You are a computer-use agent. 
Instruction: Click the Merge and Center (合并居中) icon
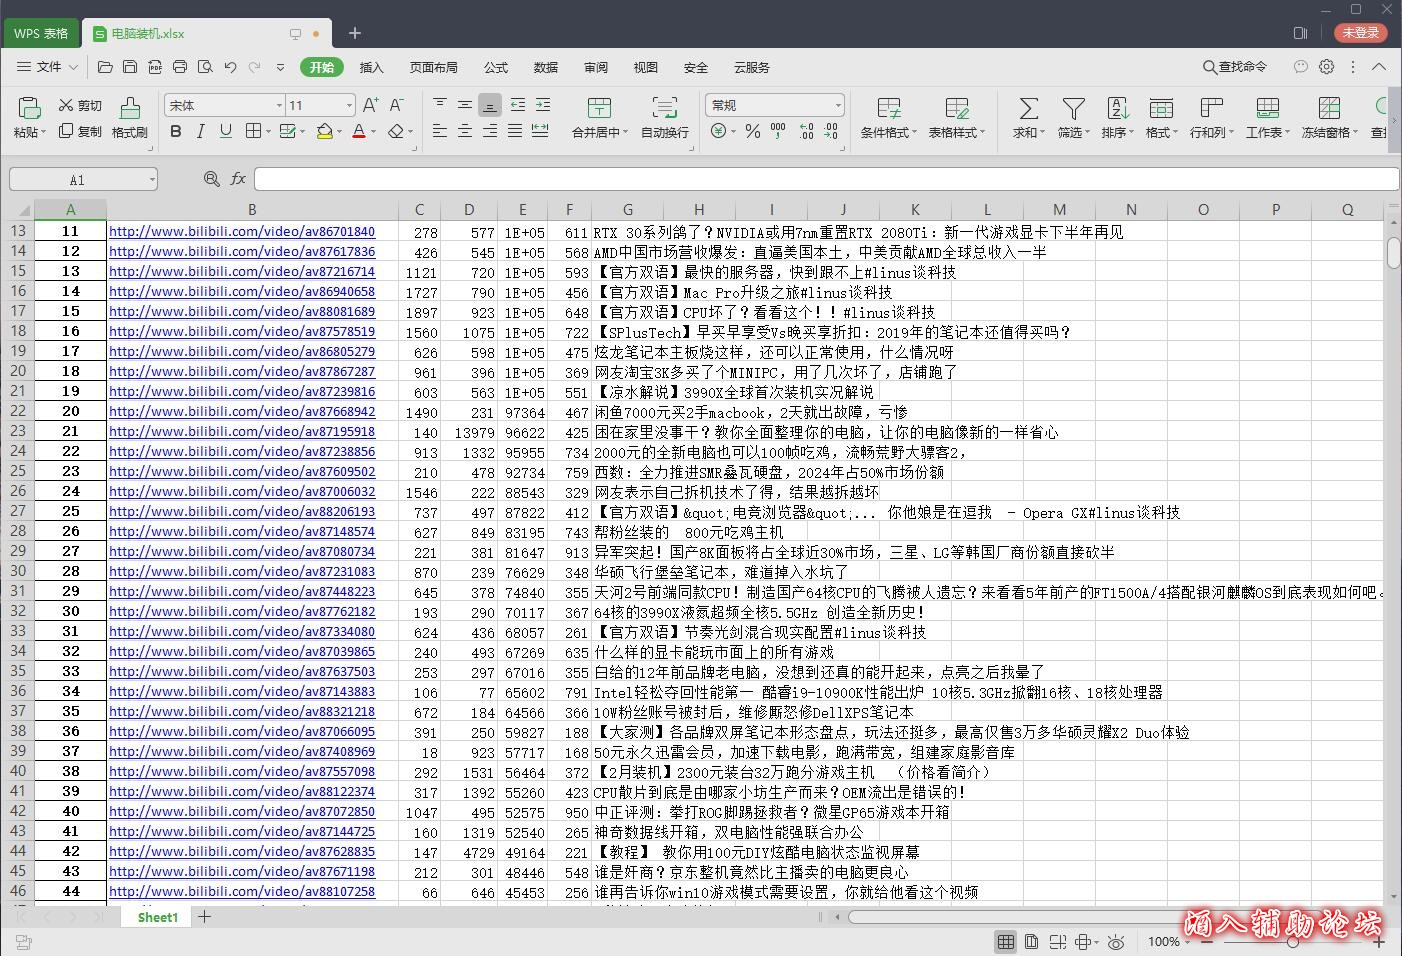point(599,108)
